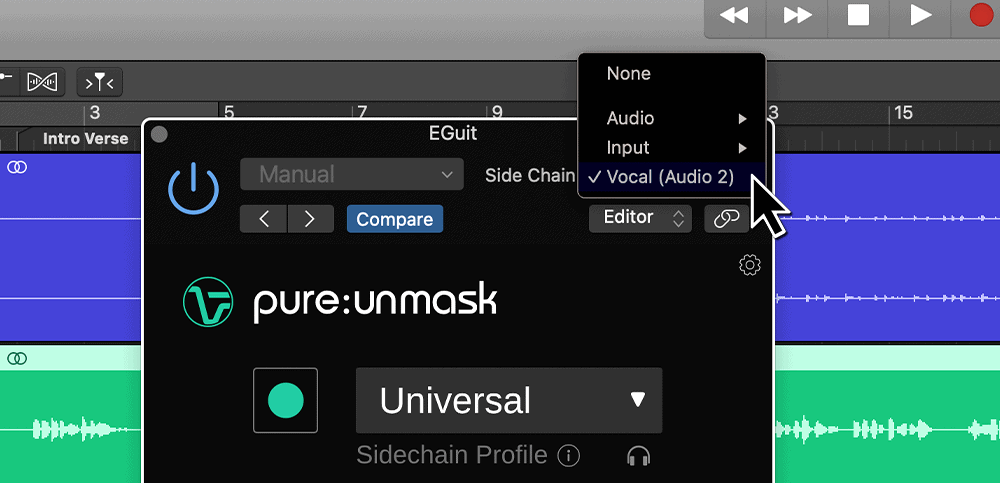Open pure:unmask settings gear
This screenshot has width=1000, height=483.
click(x=750, y=265)
